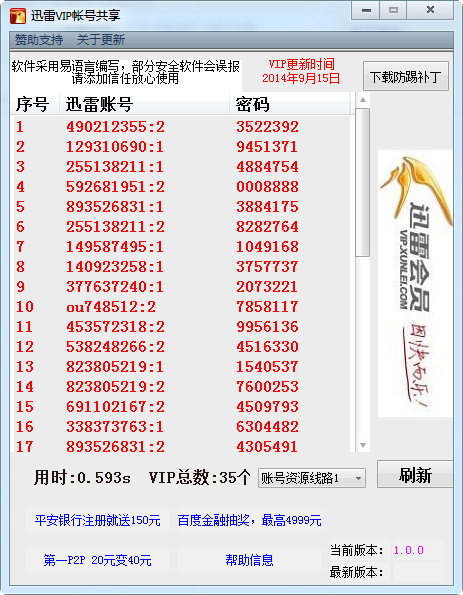Viewport: 463px width, 595px height.
Task: Click password 4509793
Action: tap(268, 407)
